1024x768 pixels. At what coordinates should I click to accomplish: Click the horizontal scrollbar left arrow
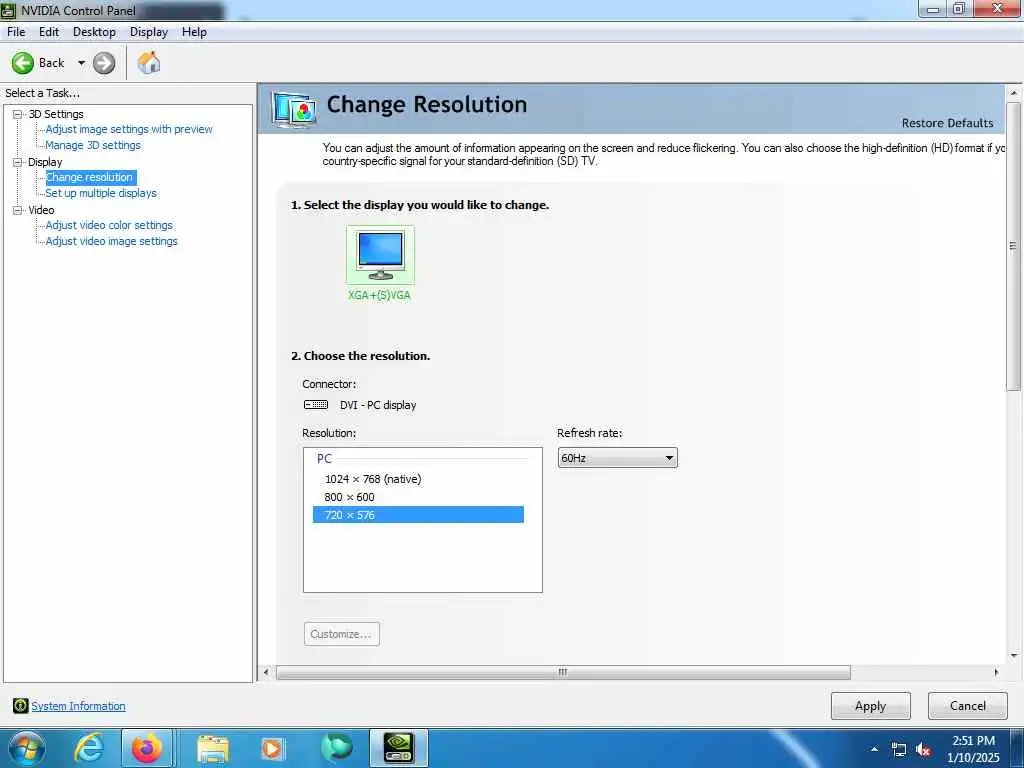tap(266, 672)
